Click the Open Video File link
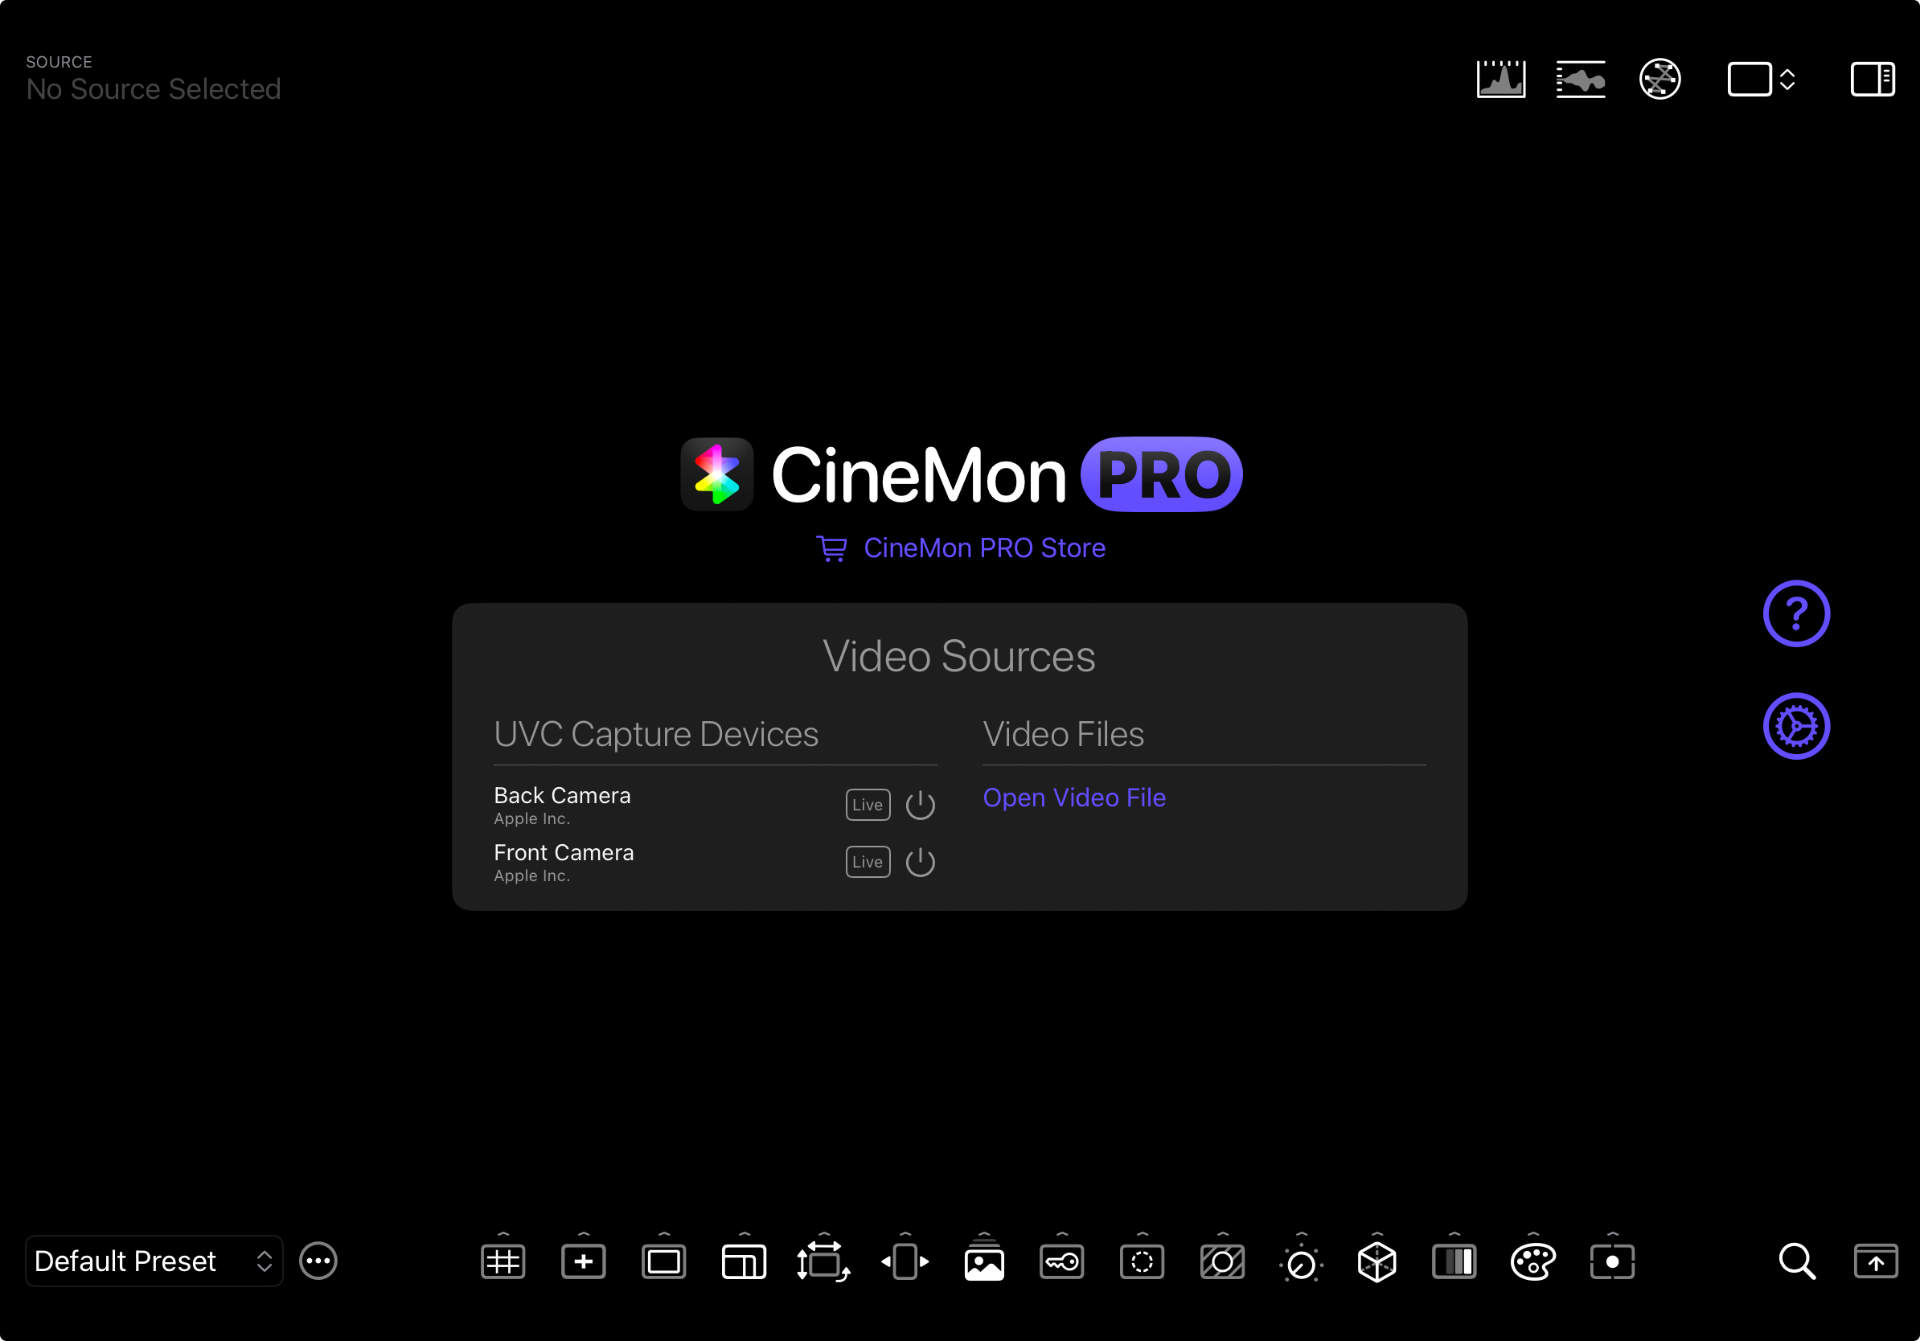The width and height of the screenshot is (1920, 1341). (1074, 798)
